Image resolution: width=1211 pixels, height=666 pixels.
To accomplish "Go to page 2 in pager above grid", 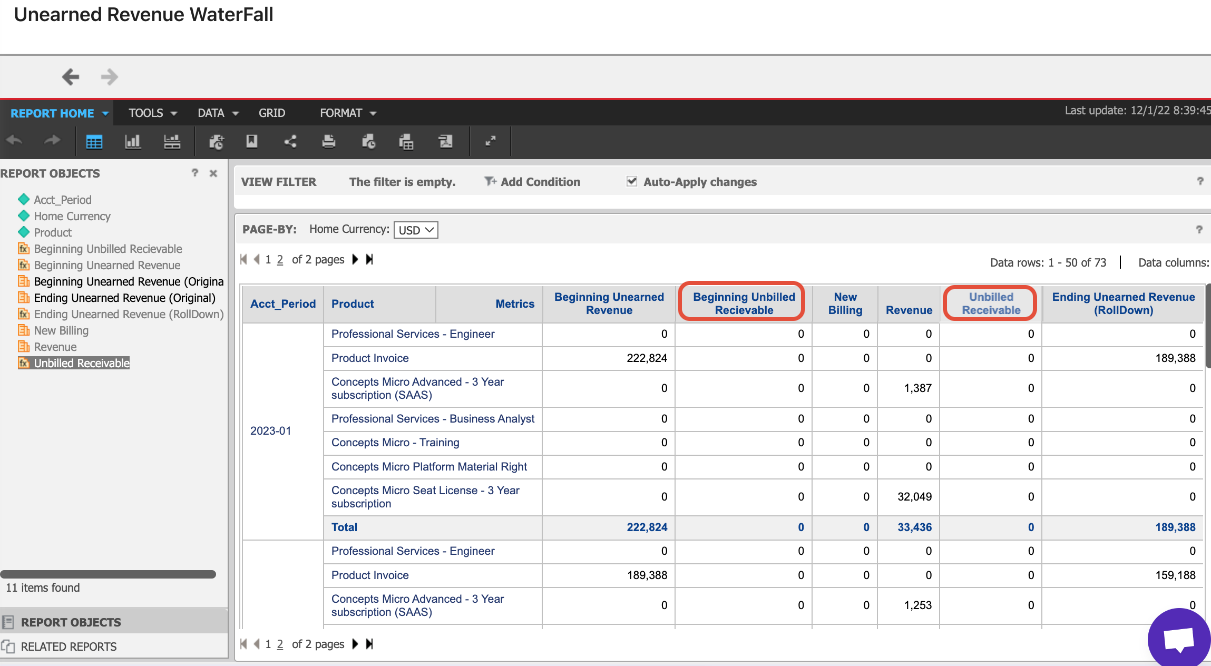I will pyautogui.click(x=281, y=260).
